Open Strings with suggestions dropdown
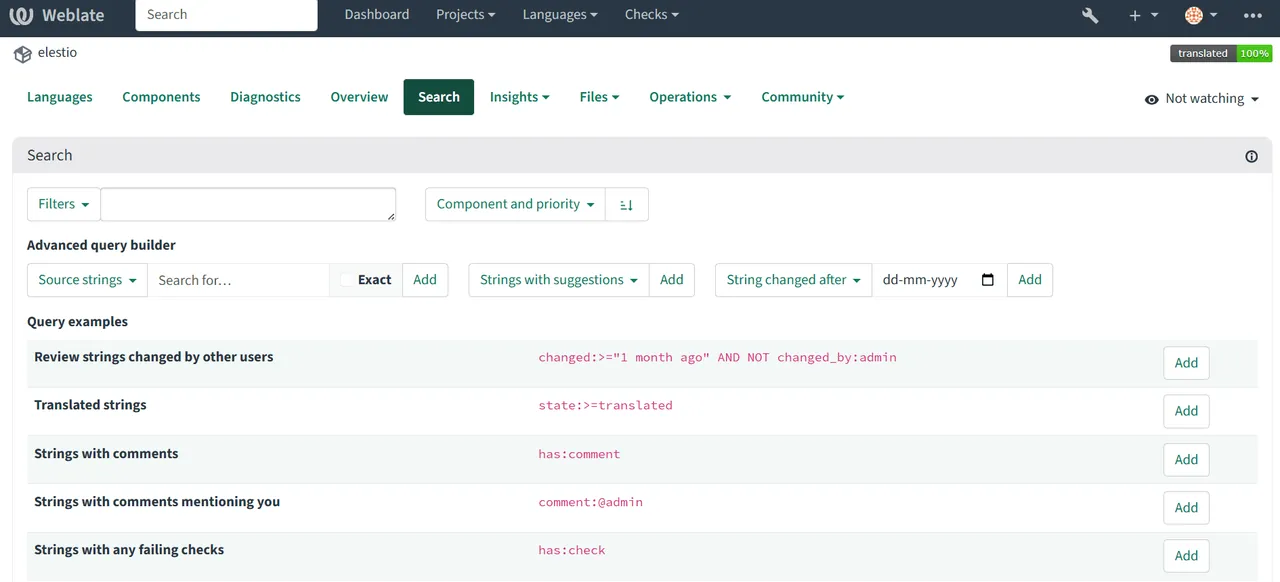 click(559, 280)
